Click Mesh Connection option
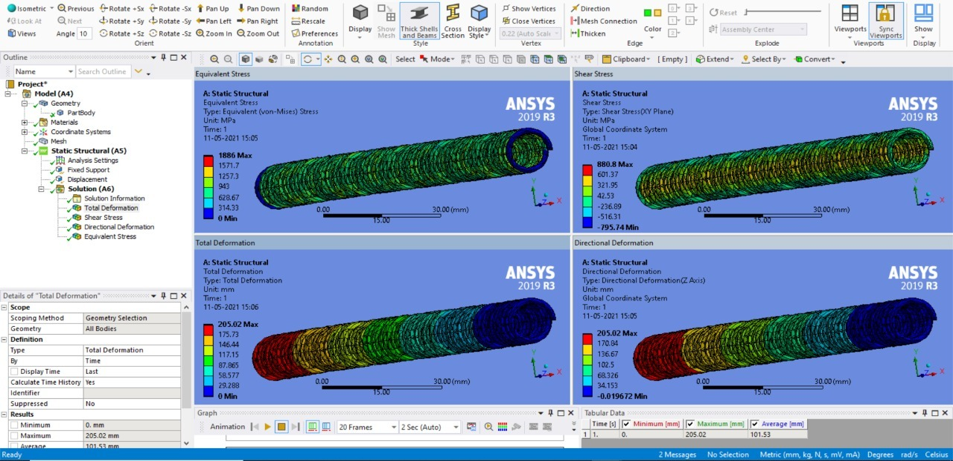The height and width of the screenshot is (461, 953). coord(604,21)
